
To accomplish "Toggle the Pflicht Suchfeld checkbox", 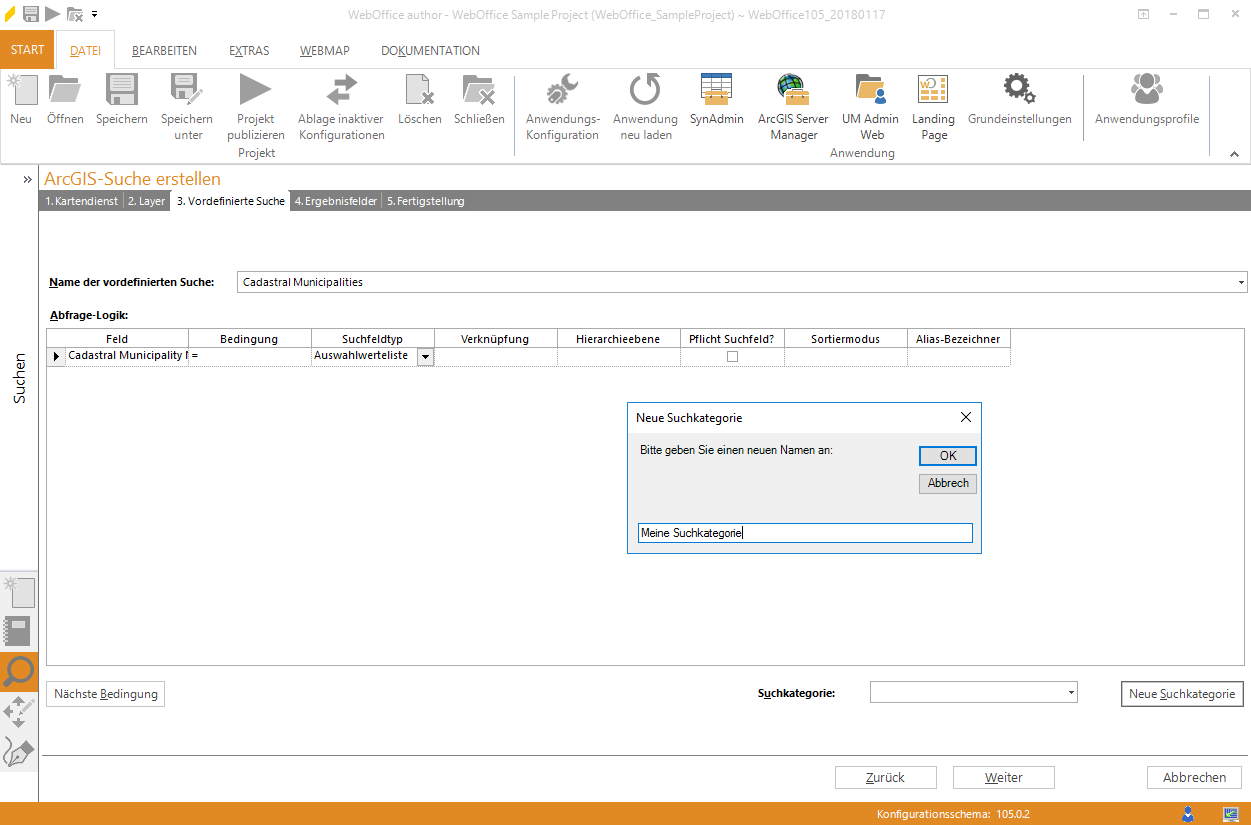I will click(732, 356).
